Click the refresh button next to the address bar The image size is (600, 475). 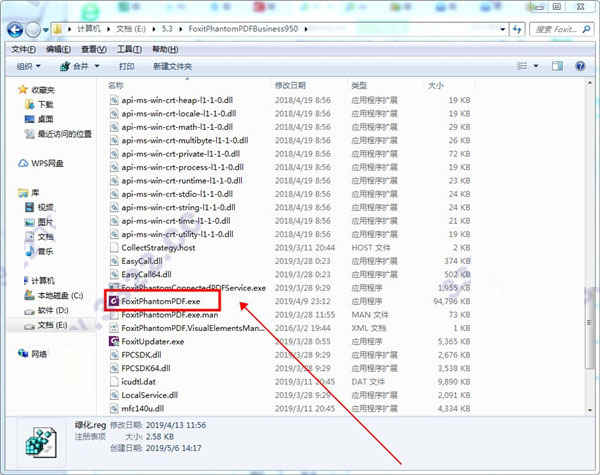[x=518, y=29]
